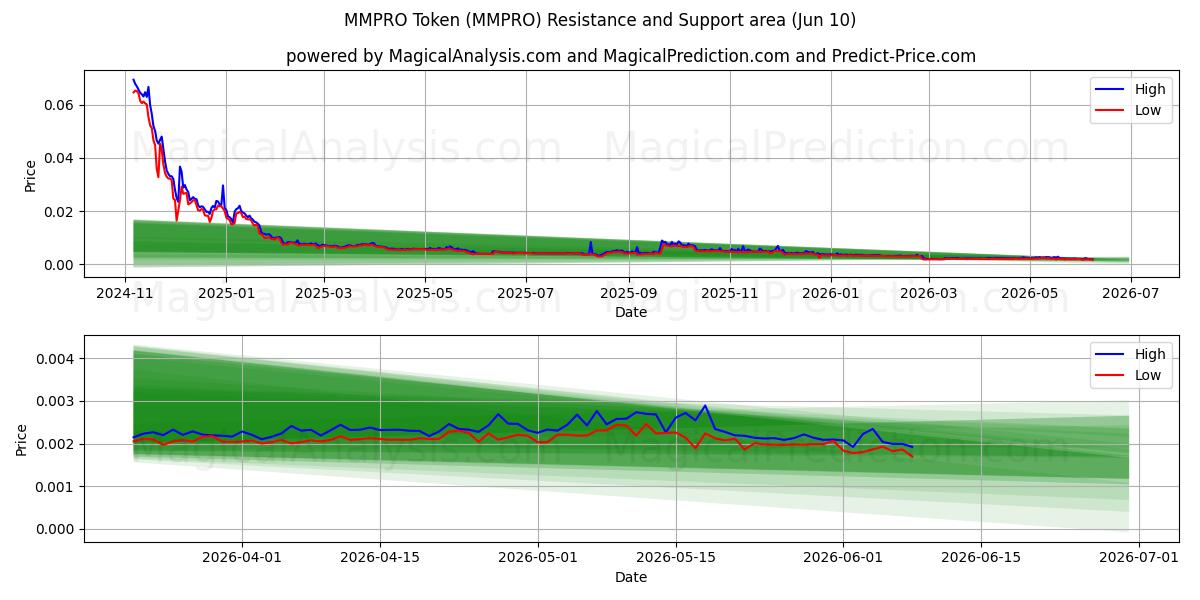Click the '2025-07' x-axis label in top chart
This screenshot has height=600, width=1200.
click(526, 293)
